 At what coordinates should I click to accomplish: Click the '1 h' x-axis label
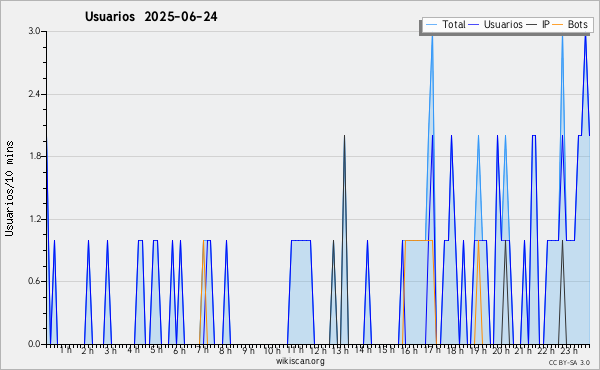point(65,350)
